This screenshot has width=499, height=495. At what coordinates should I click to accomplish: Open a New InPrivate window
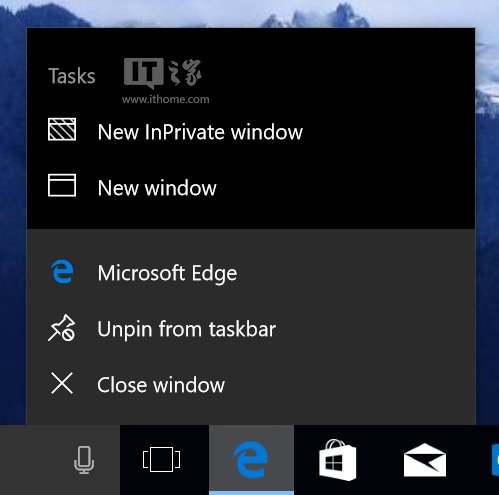click(x=251, y=131)
